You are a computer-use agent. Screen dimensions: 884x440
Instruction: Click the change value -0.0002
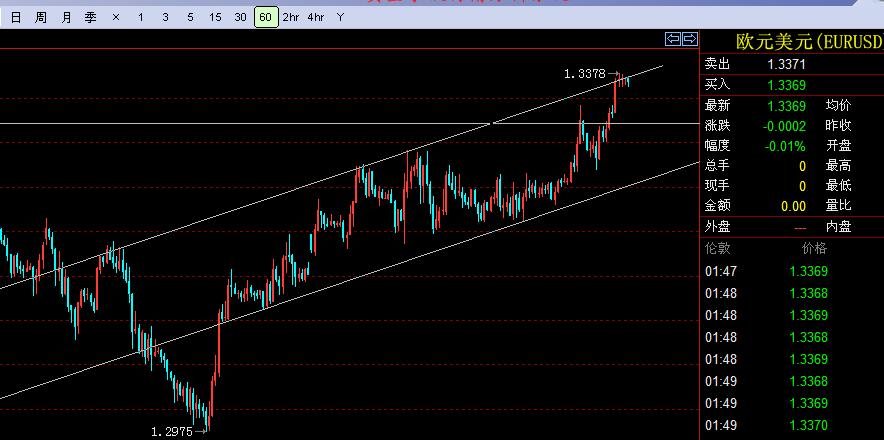pyautogui.click(x=784, y=126)
